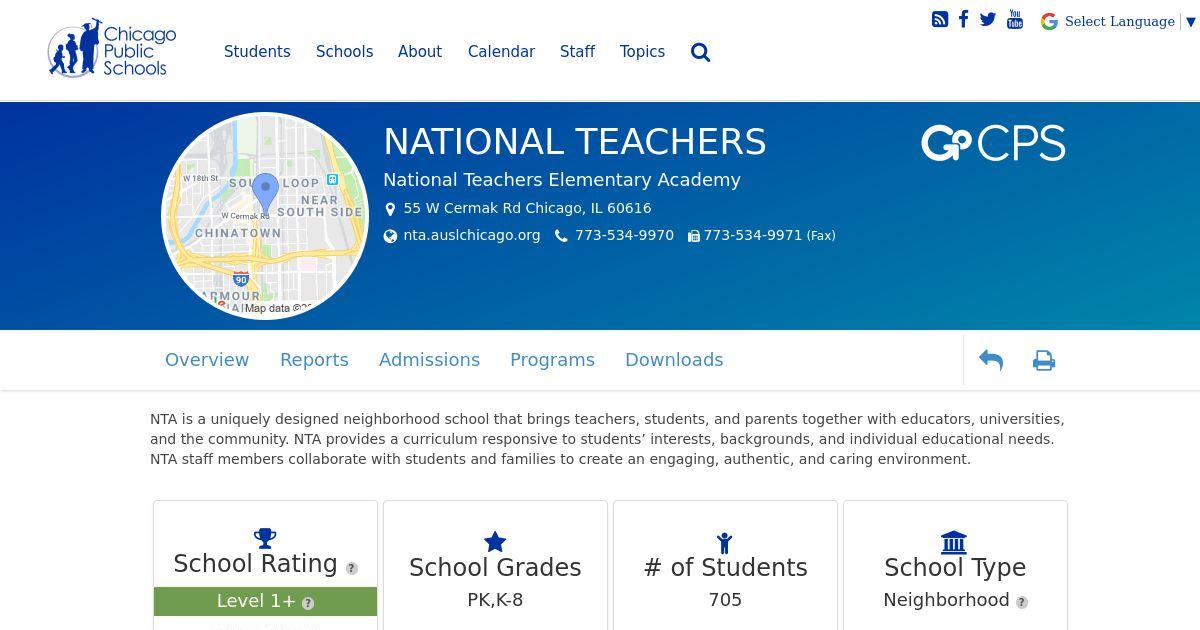
Task: Open the Staff menu
Action: coord(577,52)
